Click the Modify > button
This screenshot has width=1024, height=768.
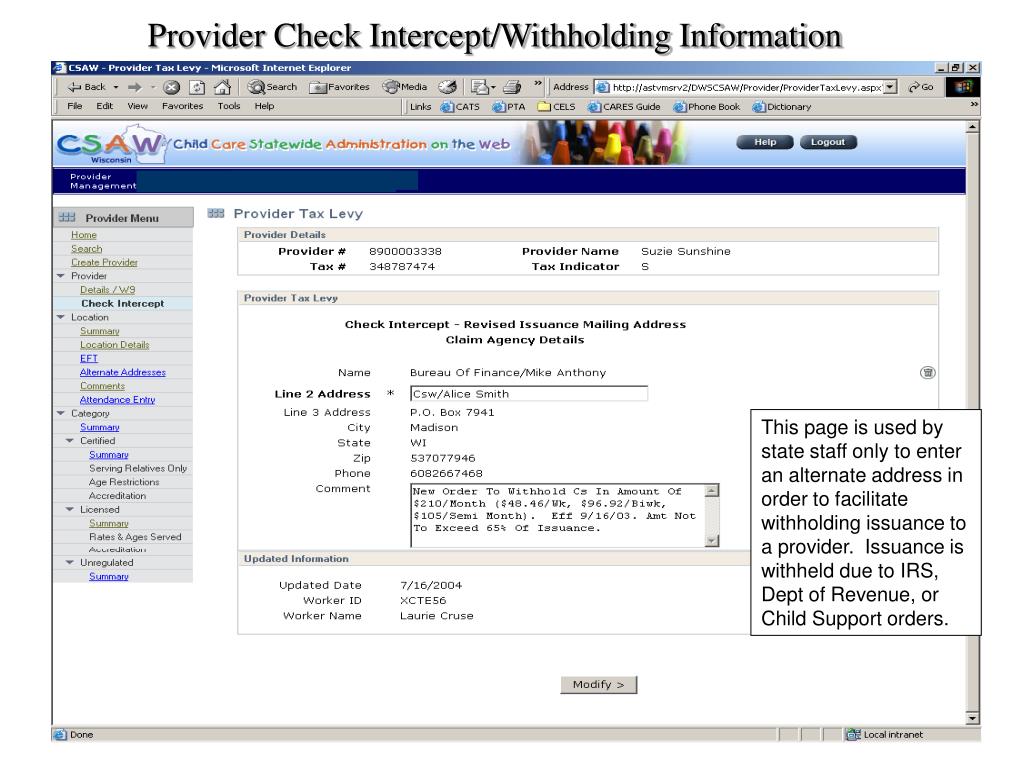598,684
